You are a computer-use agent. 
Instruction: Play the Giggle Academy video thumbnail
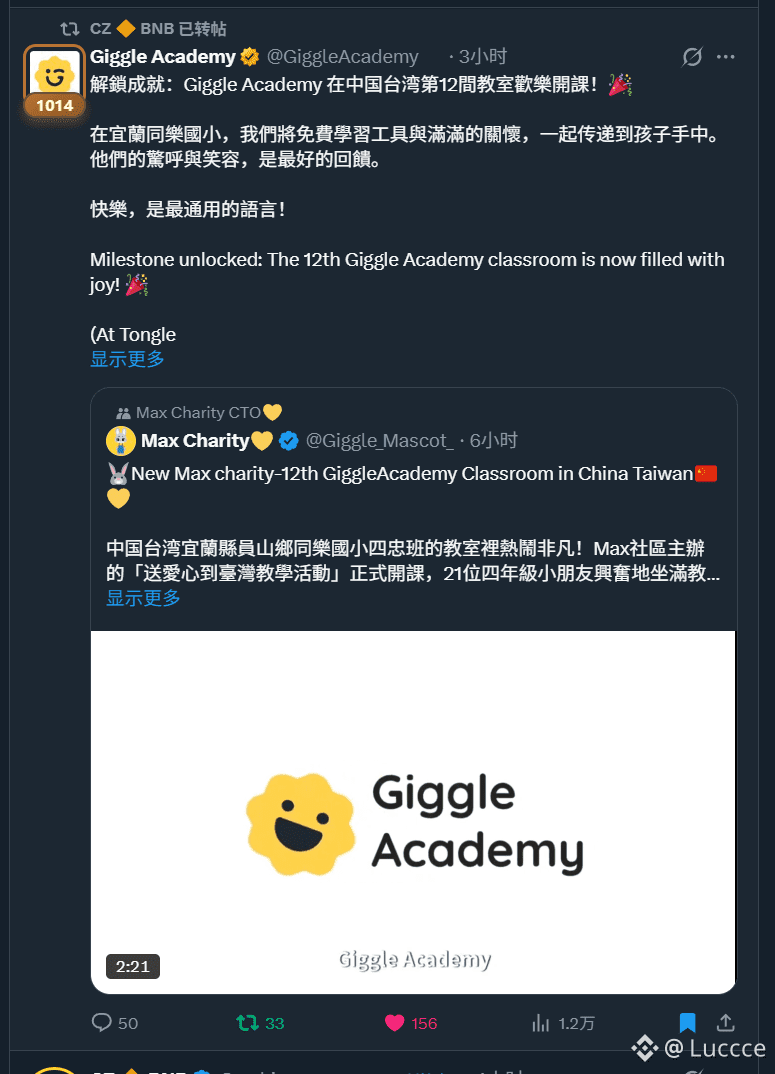pyautogui.click(x=413, y=812)
